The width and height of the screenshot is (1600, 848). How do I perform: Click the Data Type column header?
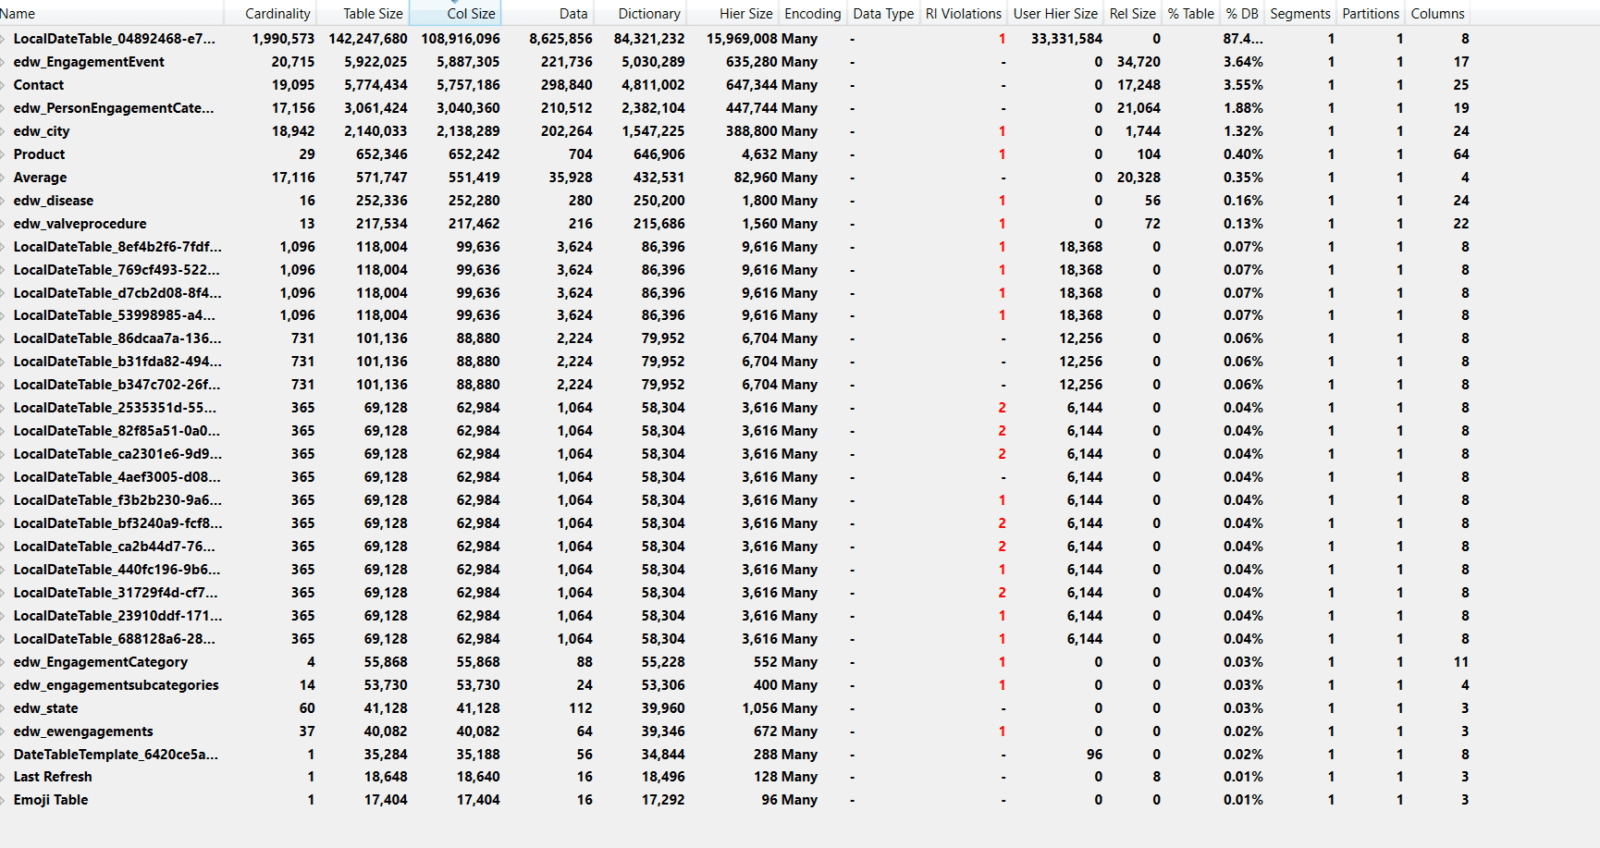883,14
